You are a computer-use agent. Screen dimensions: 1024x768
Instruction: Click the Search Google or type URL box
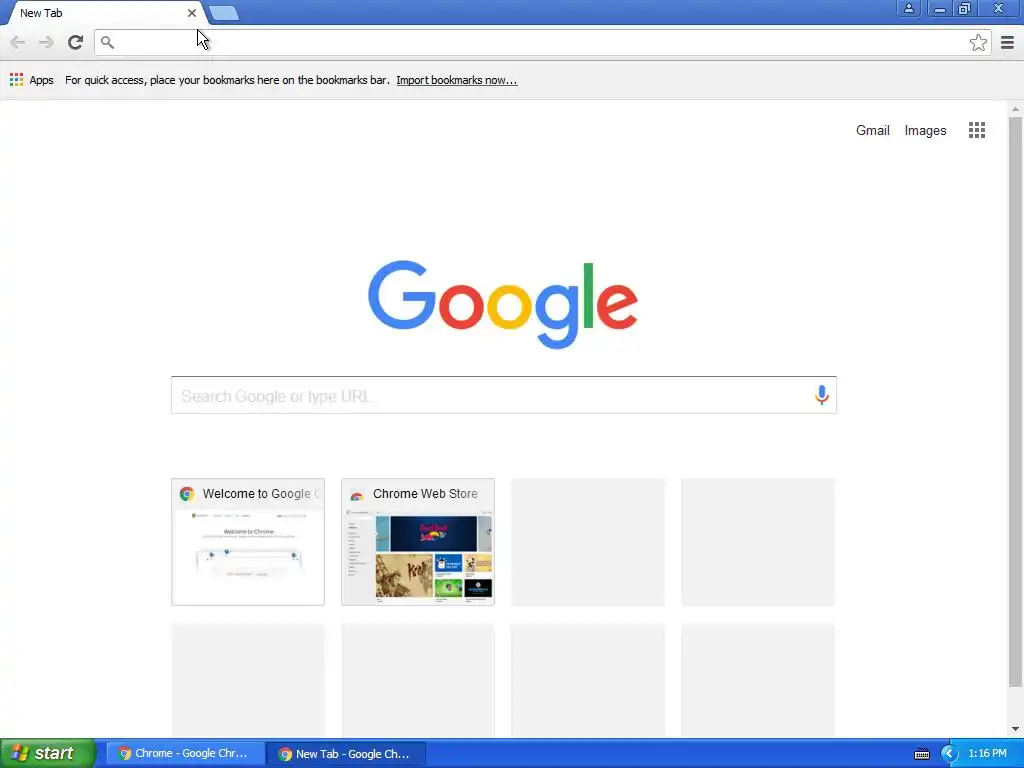point(504,395)
